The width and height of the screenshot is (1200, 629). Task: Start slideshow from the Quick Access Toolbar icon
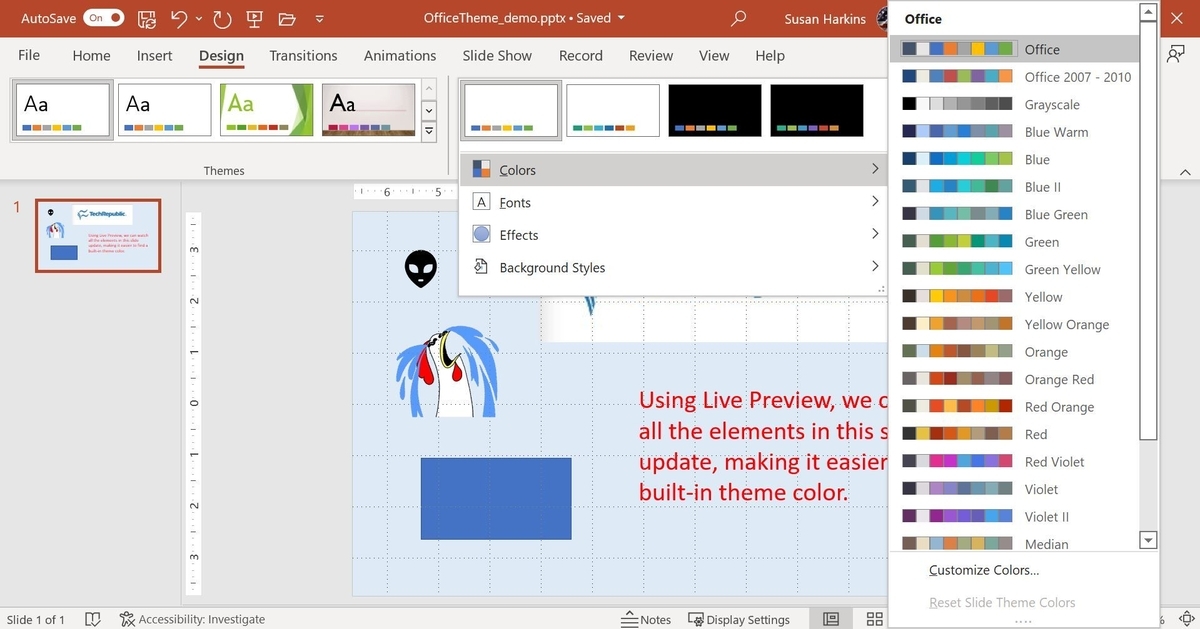coord(253,18)
